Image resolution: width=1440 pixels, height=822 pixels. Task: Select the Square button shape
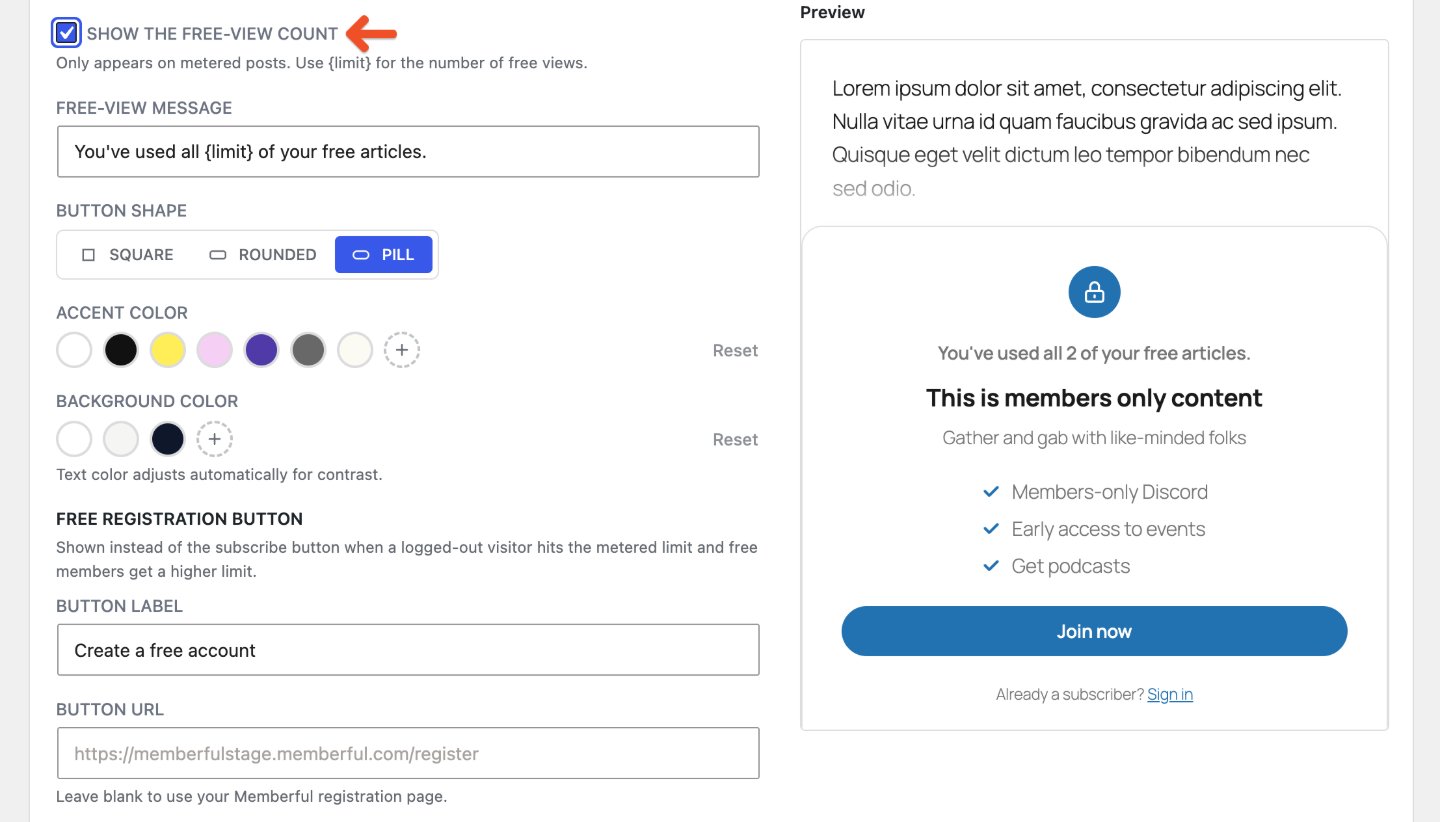pyautogui.click(x=128, y=255)
